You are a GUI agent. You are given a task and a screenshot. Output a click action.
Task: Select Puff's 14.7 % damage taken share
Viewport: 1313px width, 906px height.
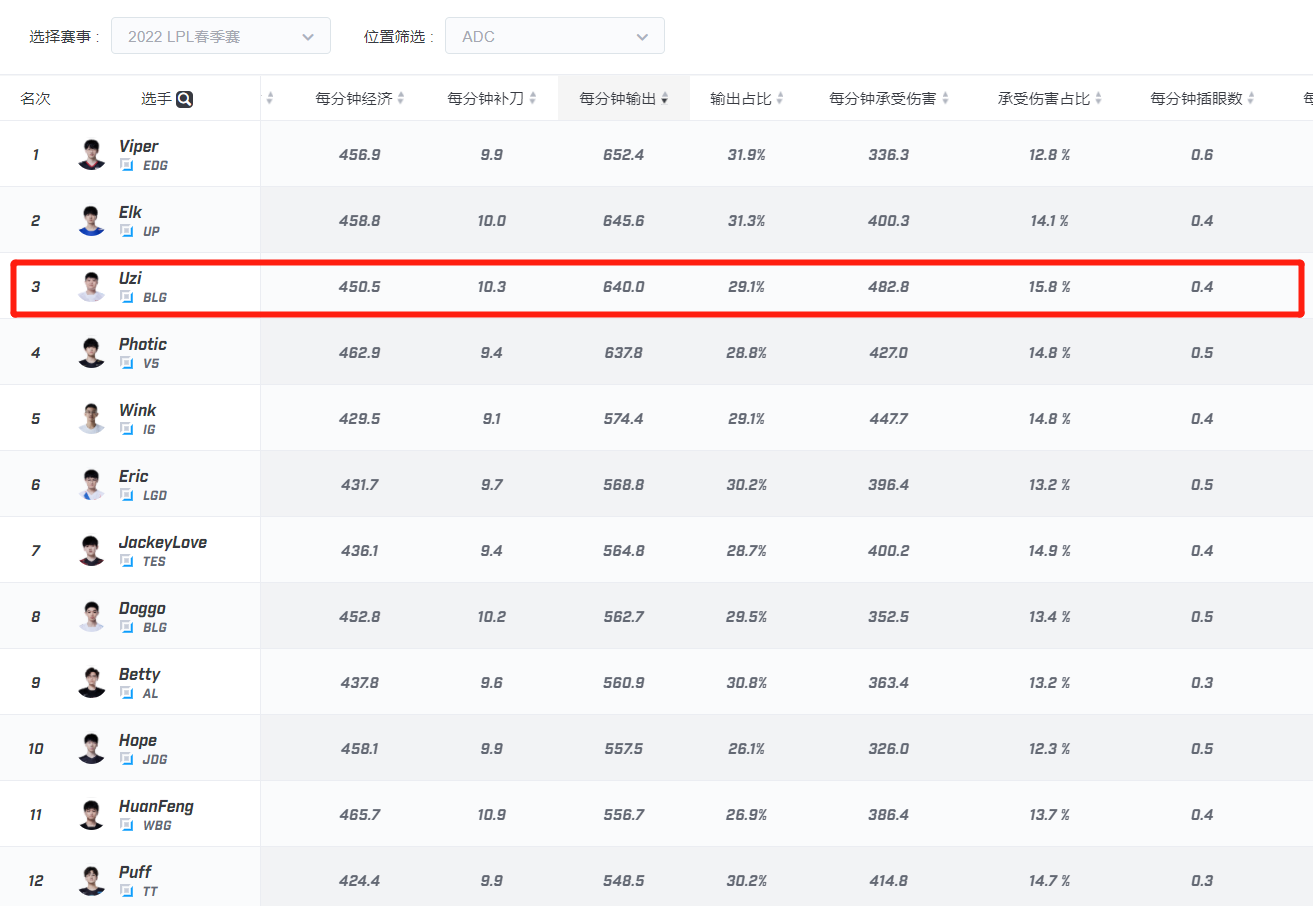click(x=1050, y=881)
